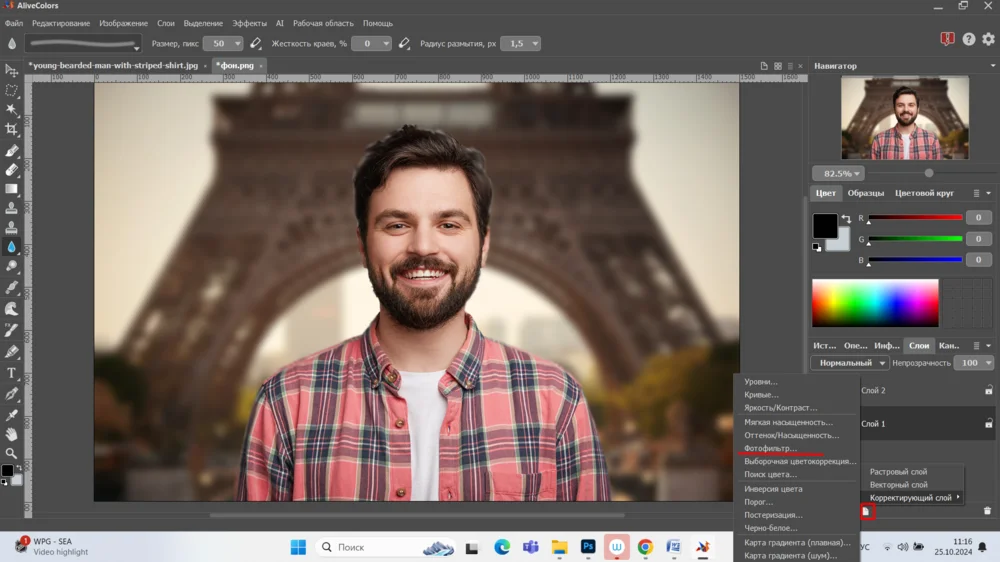Viewport: 1000px width, 562px height.
Task: Reset default colors in Color panel
Action: tap(816, 248)
